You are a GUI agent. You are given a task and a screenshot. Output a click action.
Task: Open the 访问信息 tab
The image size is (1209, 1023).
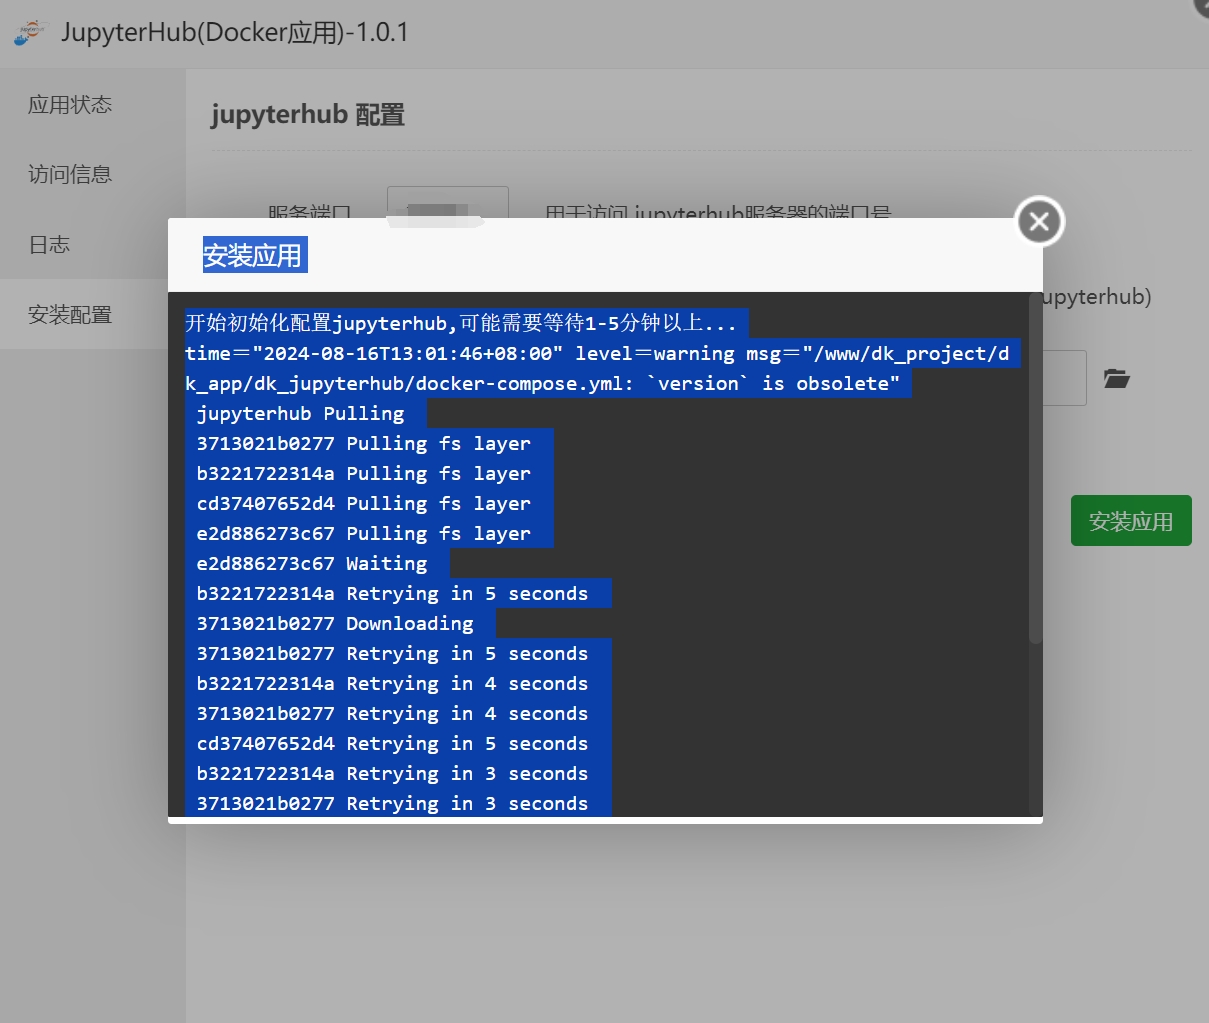(70, 175)
